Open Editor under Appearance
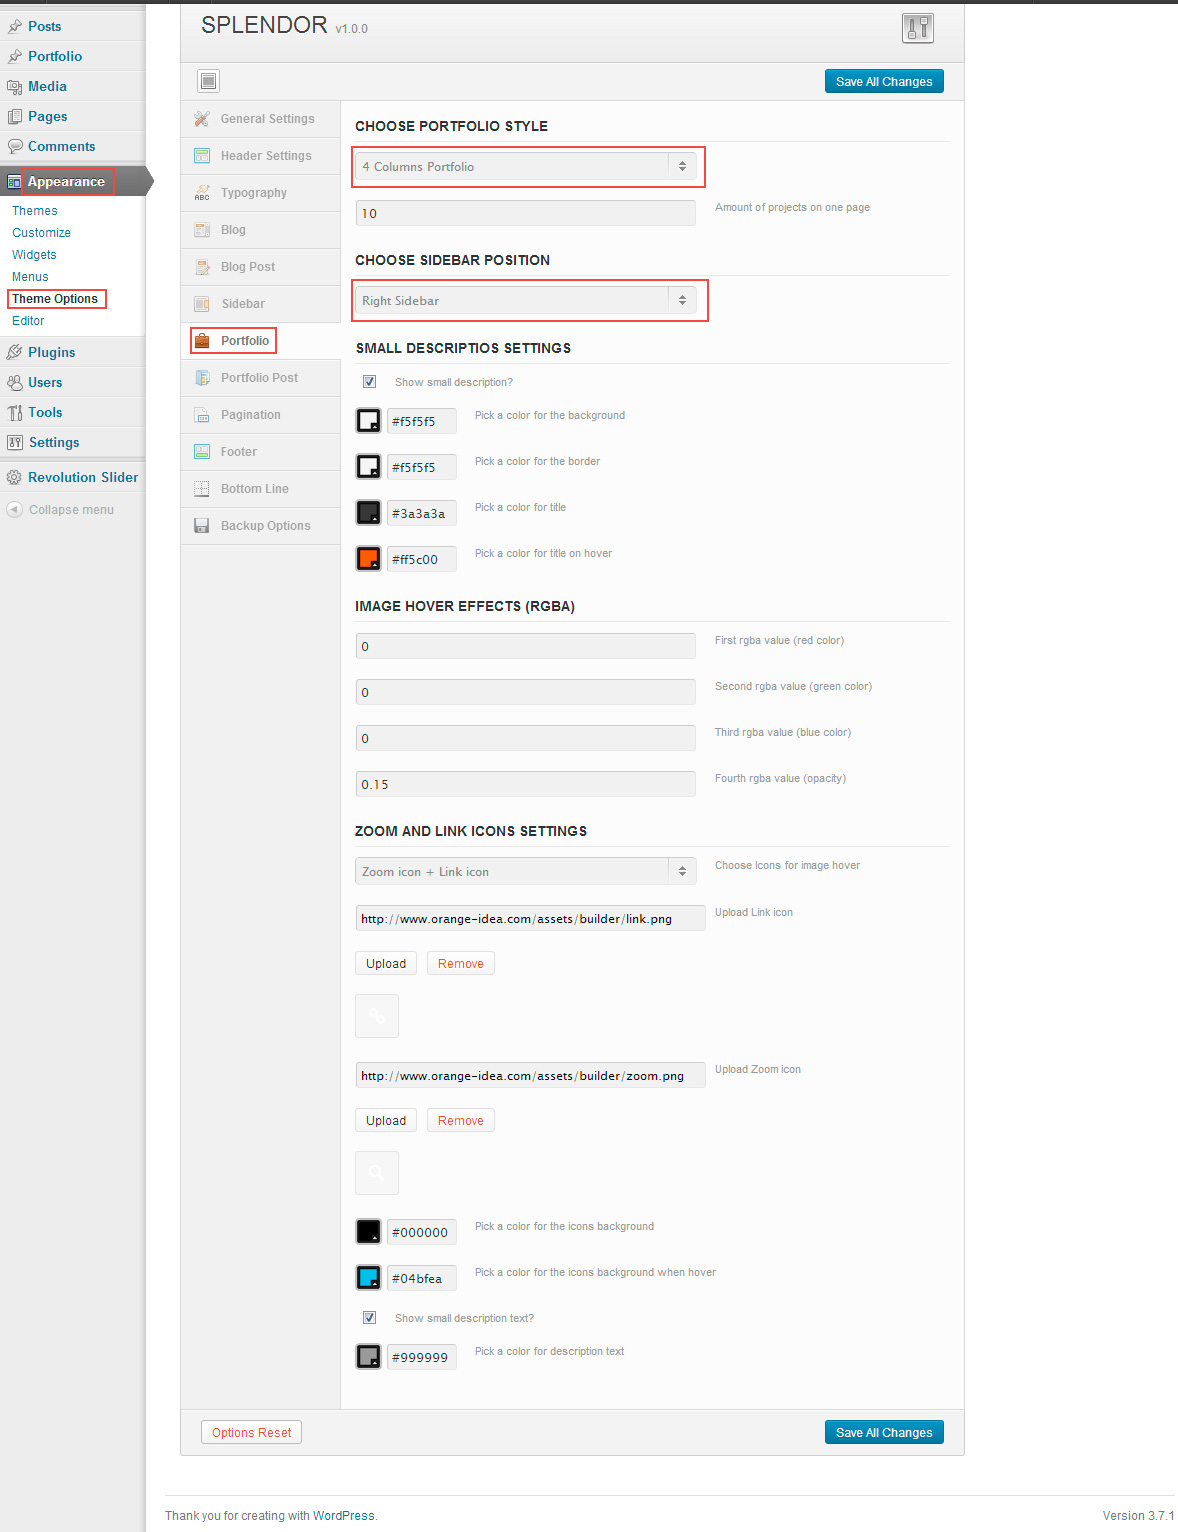This screenshot has width=1178, height=1532. coord(28,321)
